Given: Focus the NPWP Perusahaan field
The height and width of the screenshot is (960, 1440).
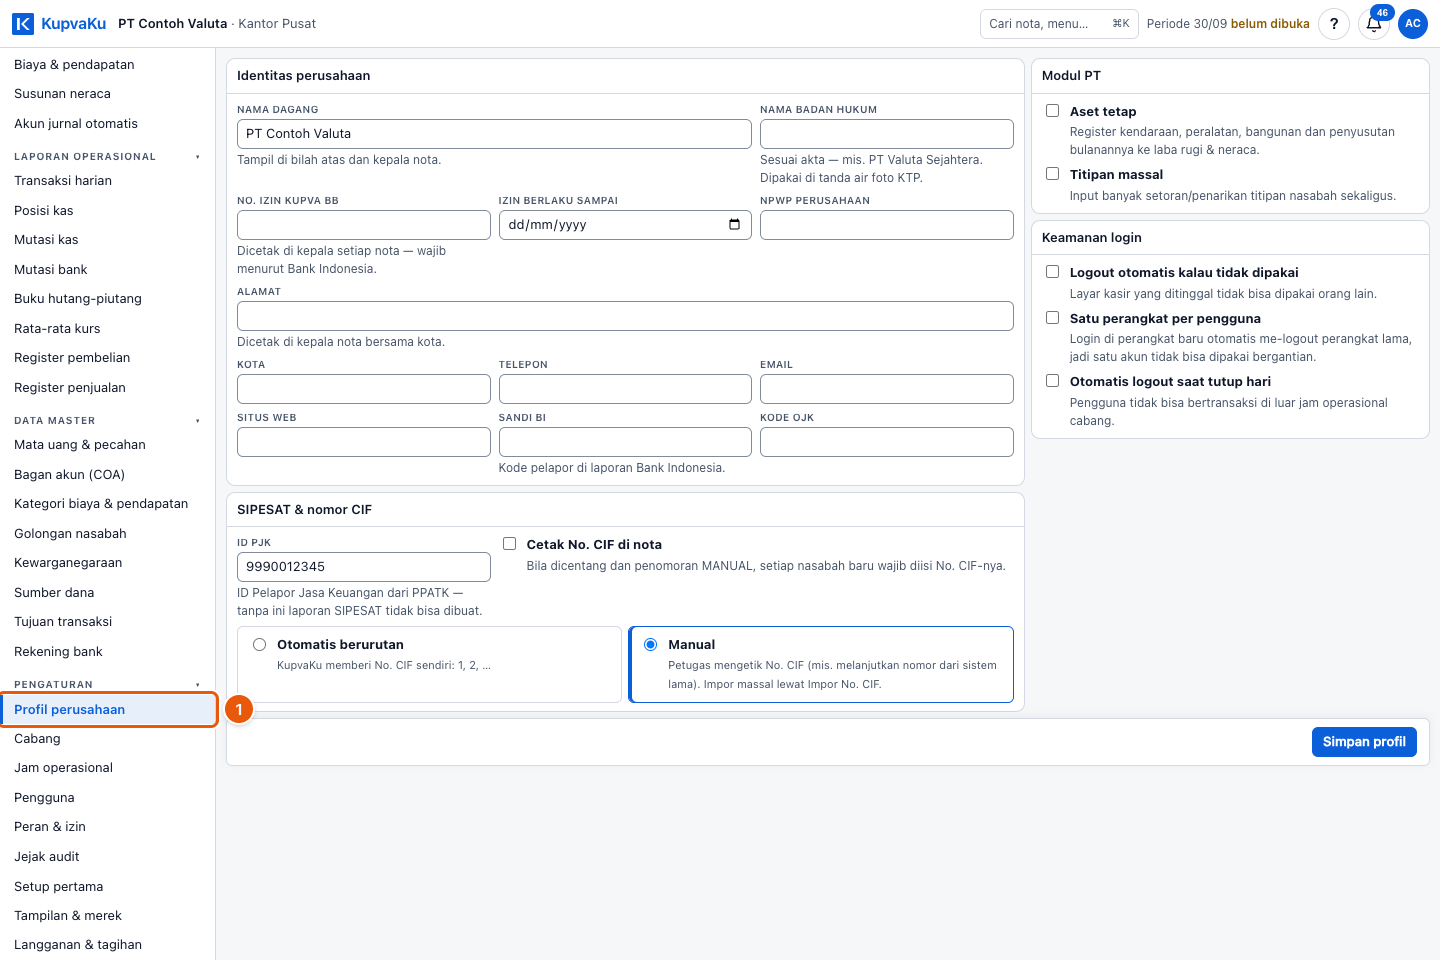Looking at the screenshot, I should tap(887, 225).
